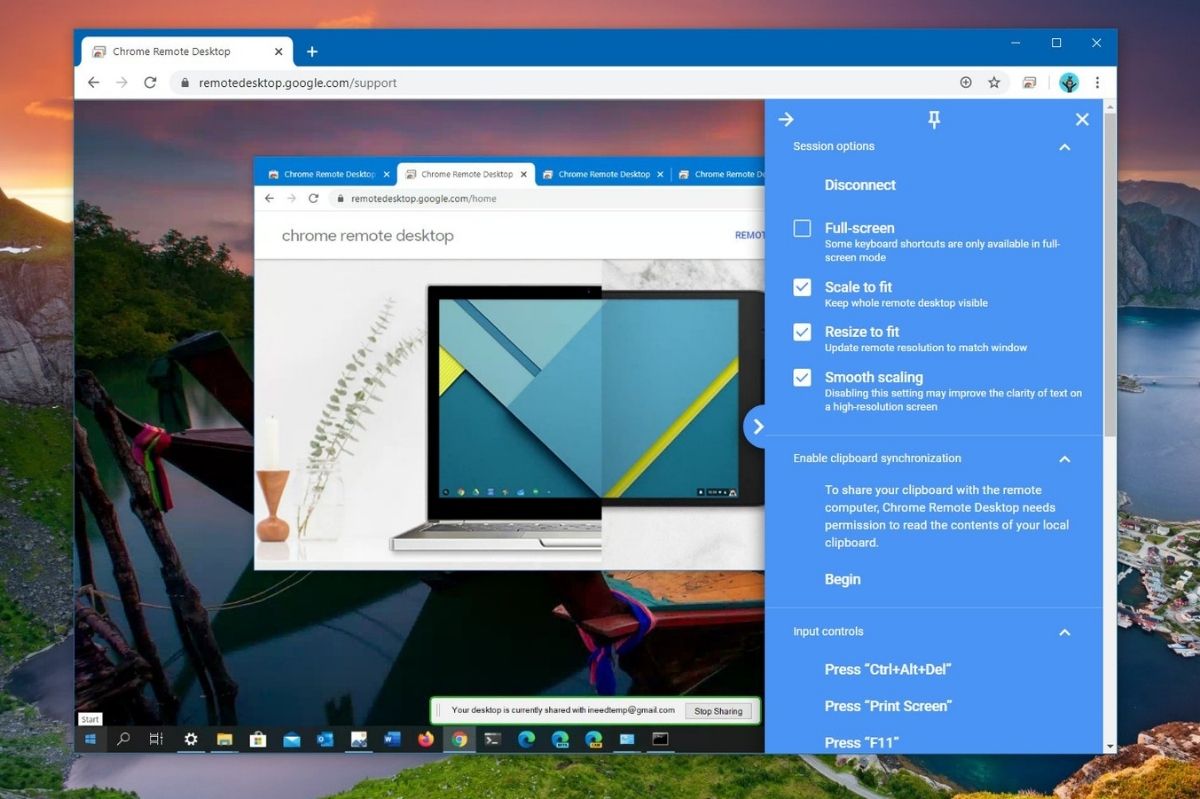Open the Chrome profile avatar
Image resolution: width=1200 pixels, height=799 pixels.
coord(1069,83)
